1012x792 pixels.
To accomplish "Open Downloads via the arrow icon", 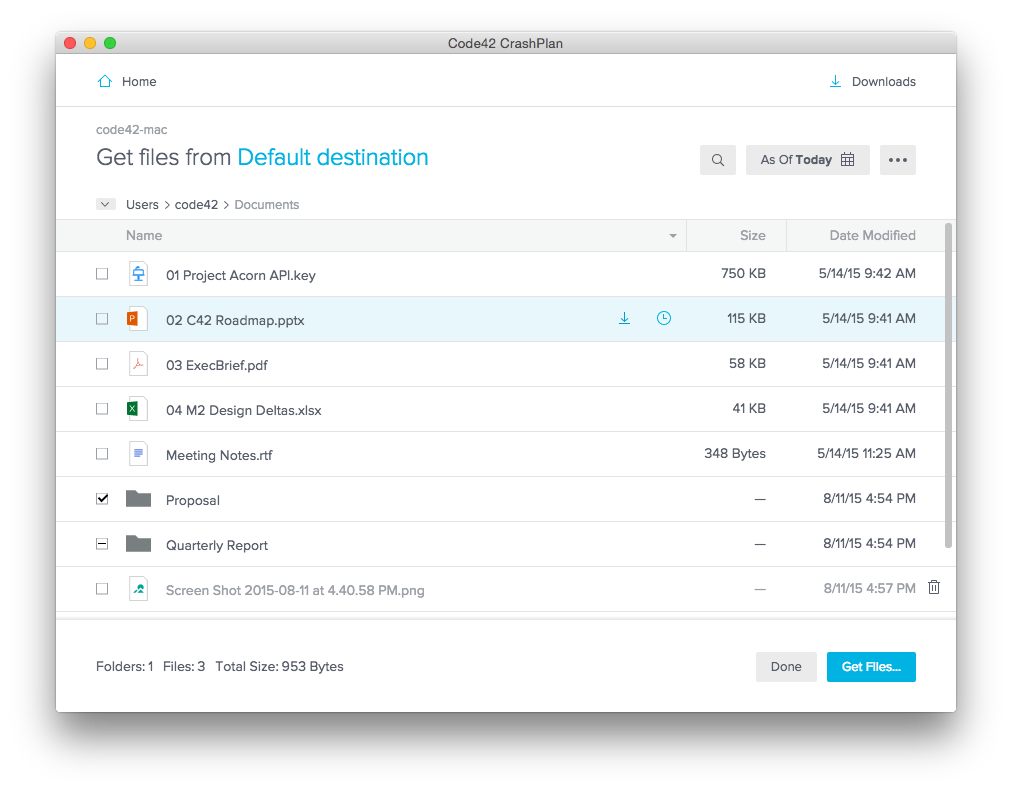I will pyautogui.click(x=835, y=82).
